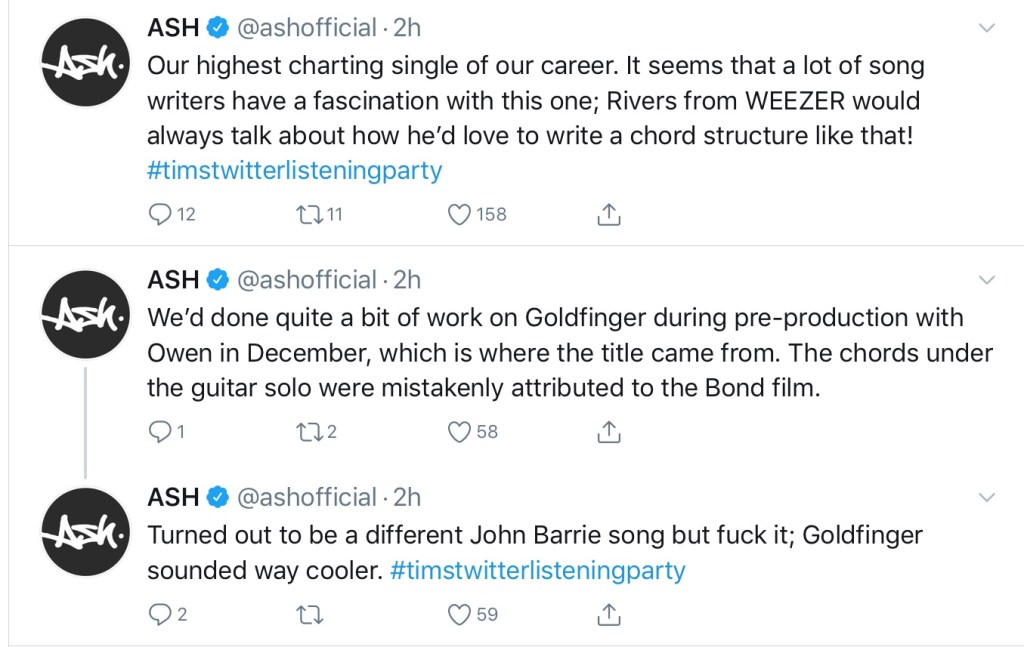
Task: Retweet the John Barrie song tweet
Action: (311, 614)
